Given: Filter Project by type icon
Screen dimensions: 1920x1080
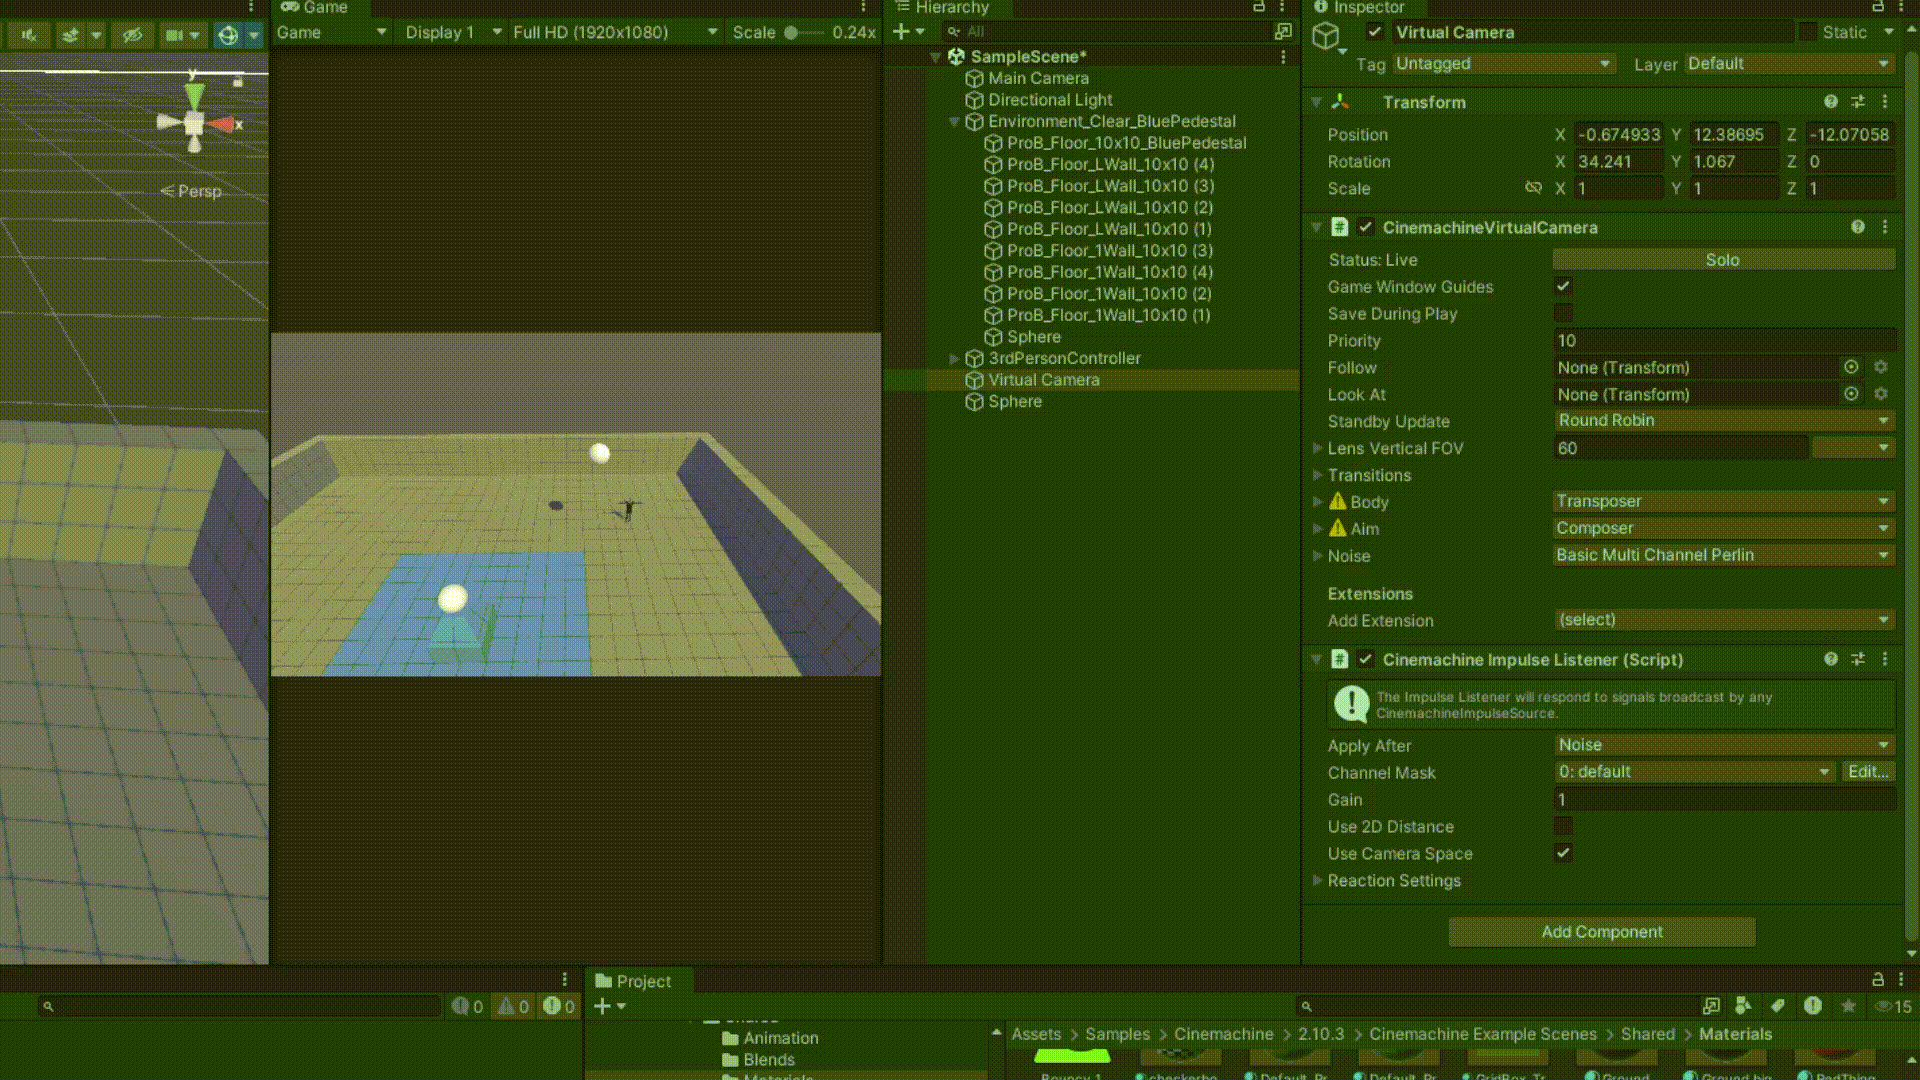Looking at the screenshot, I should click(x=1743, y=1006).
